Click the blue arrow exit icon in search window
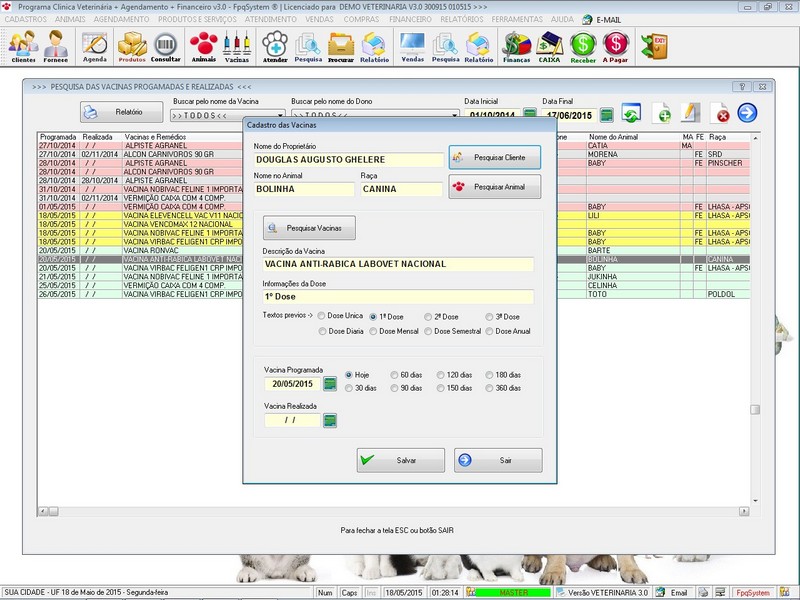The height and width of the screenshot is (600, 800). 747,113
